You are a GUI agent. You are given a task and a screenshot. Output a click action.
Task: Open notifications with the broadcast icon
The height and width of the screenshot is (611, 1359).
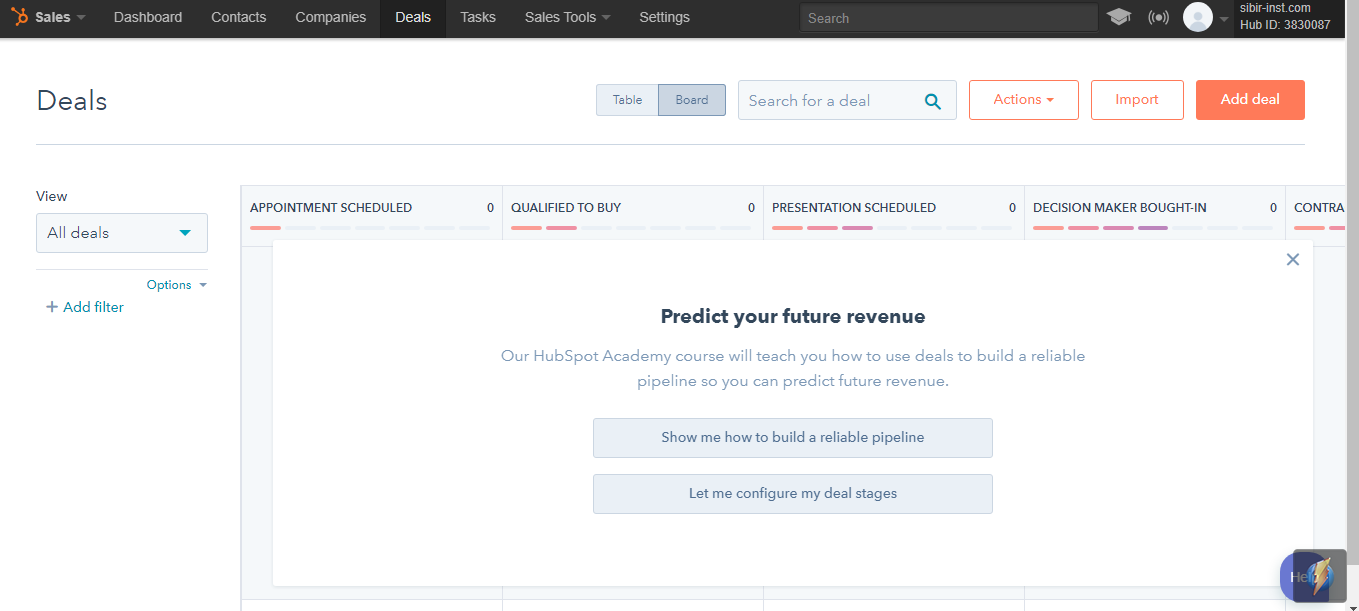(1158, 17)
